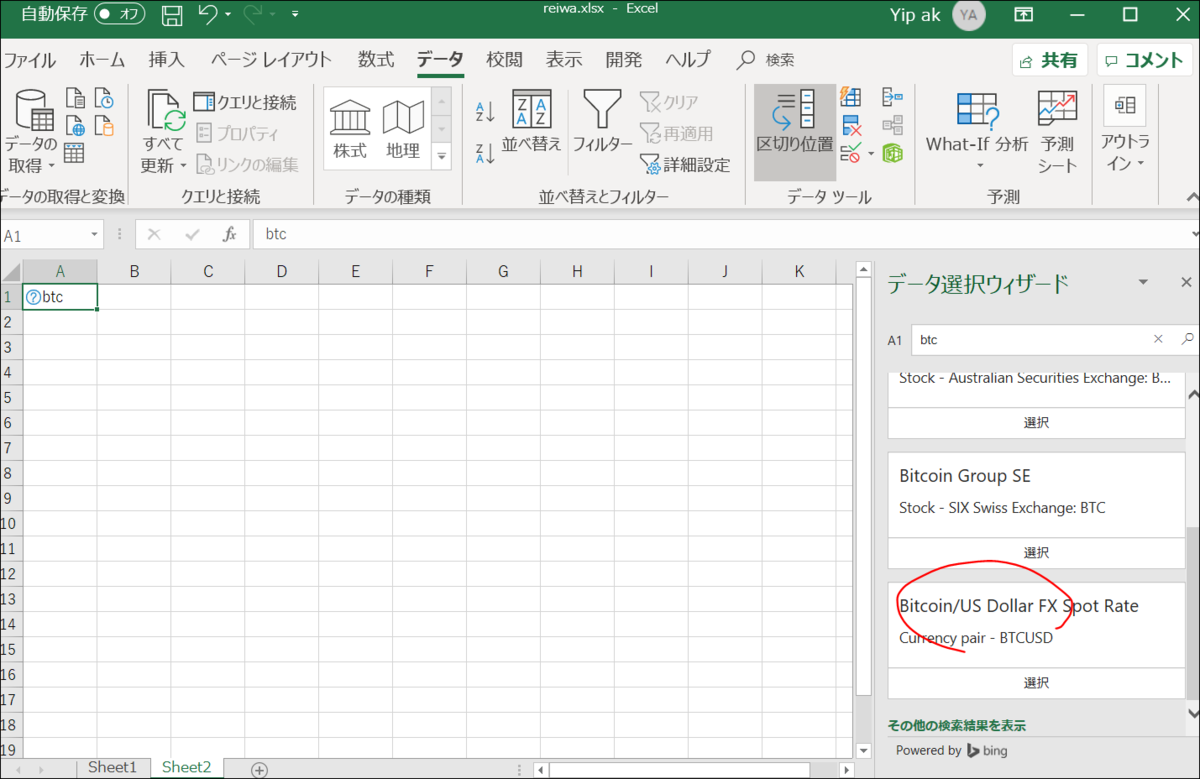The height and width of the screenshot is (779, 1200).
Task: Click the Manage Data Model green icon
Action: pyautogui.click(x=893, y=153)
